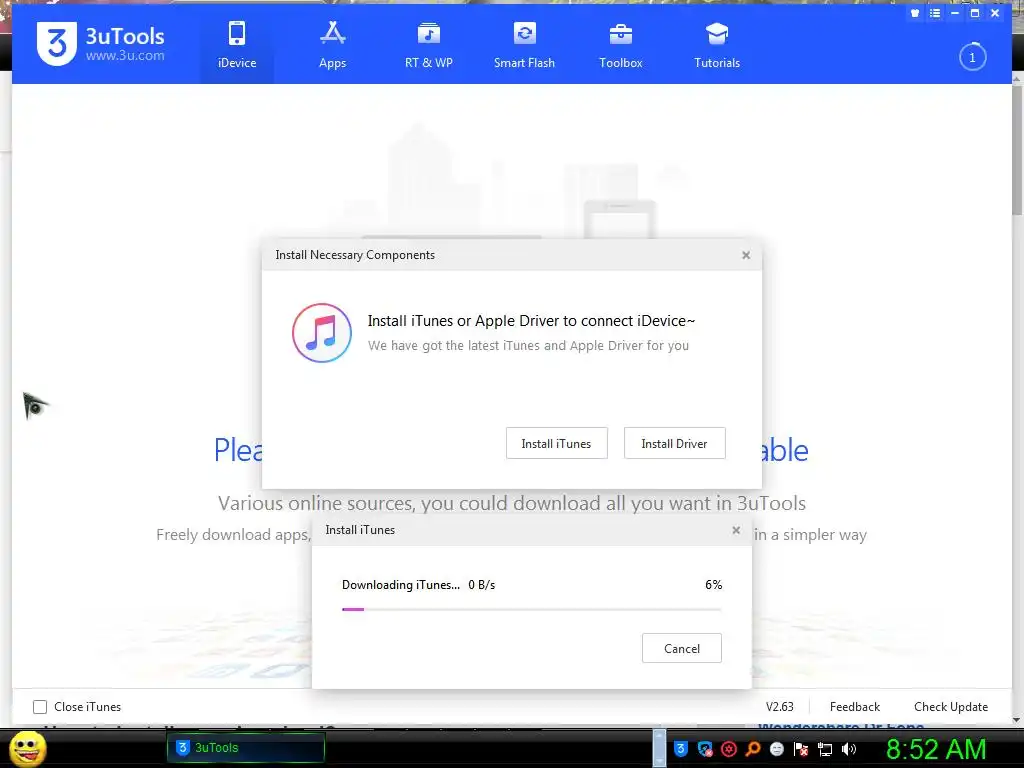Close the Install iTunes progress dialog
1024x768 pixels.
click(x=736, y=530)
